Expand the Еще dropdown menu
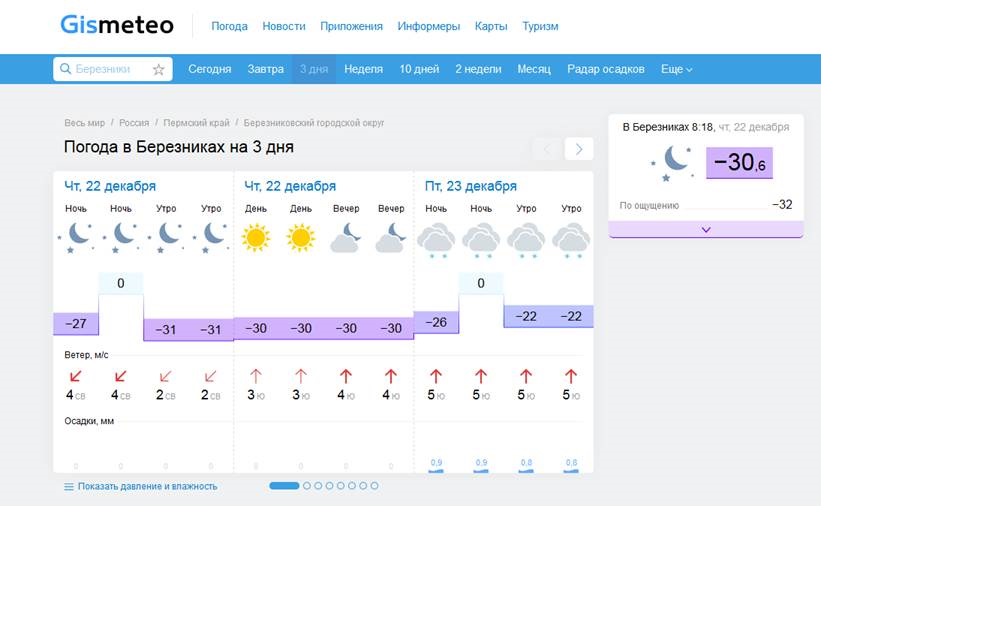1008x630 pixels. click(676, 69)
